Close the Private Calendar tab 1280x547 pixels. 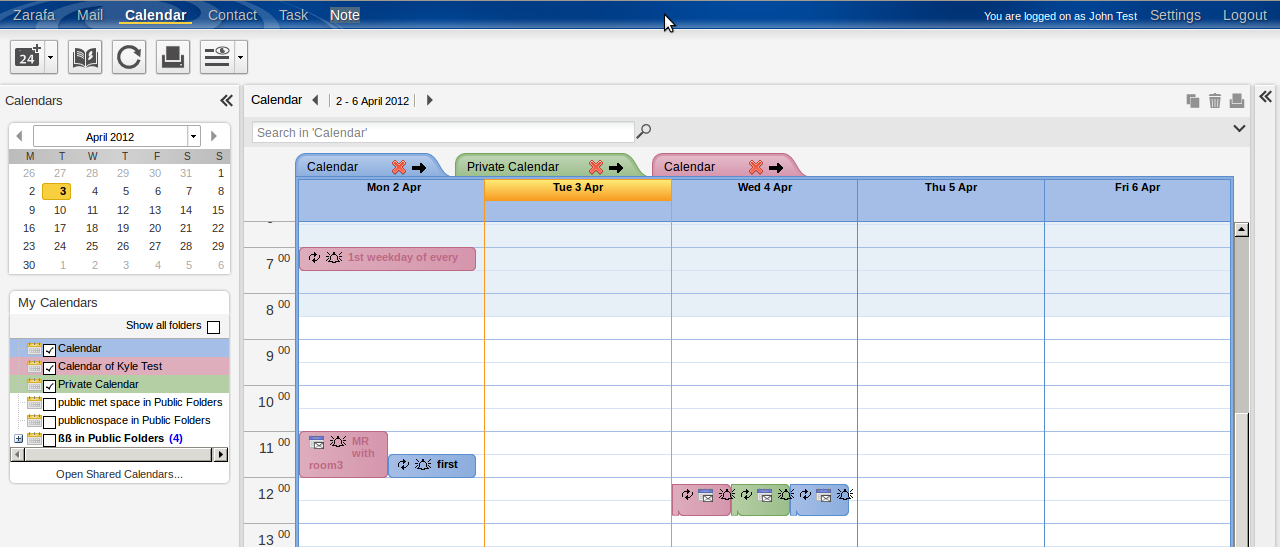click(x=596, y=167)
